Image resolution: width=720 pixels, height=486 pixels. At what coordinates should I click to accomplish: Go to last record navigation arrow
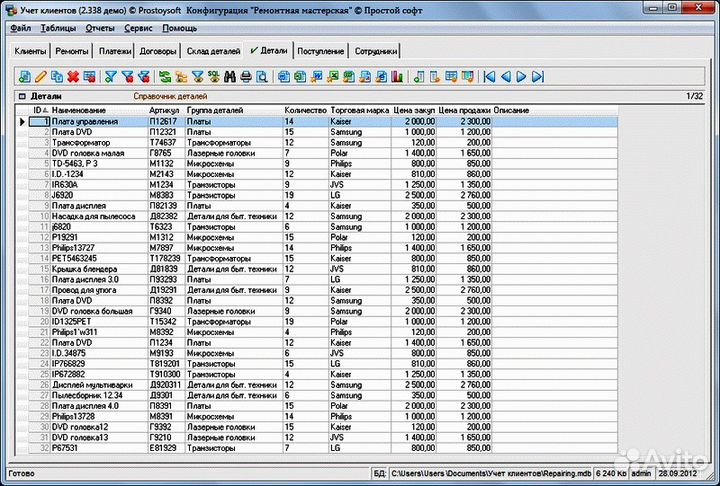(538, 76)
